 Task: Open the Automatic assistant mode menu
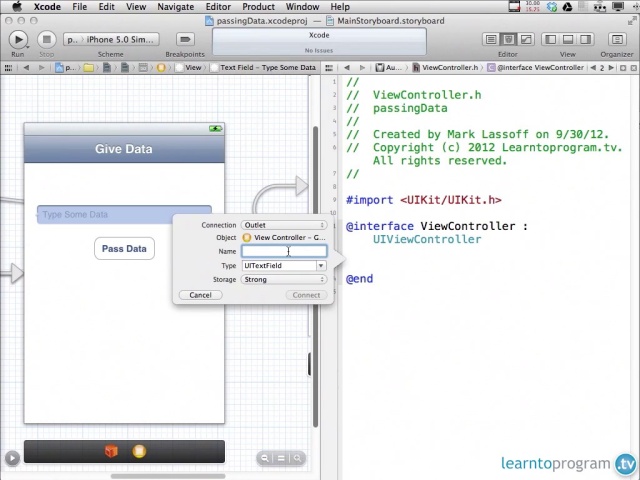coord(389,68)
